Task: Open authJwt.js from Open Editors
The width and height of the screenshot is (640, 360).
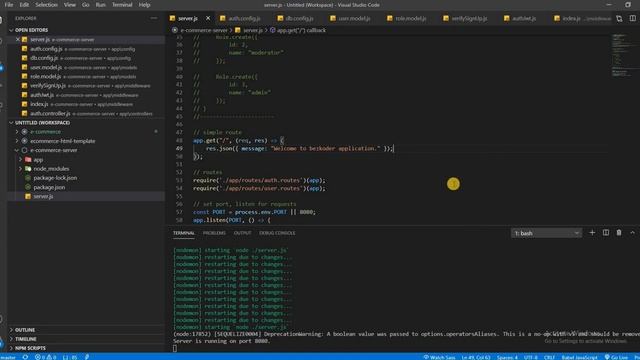Action: pyautogui.click(x=42, y=95)
